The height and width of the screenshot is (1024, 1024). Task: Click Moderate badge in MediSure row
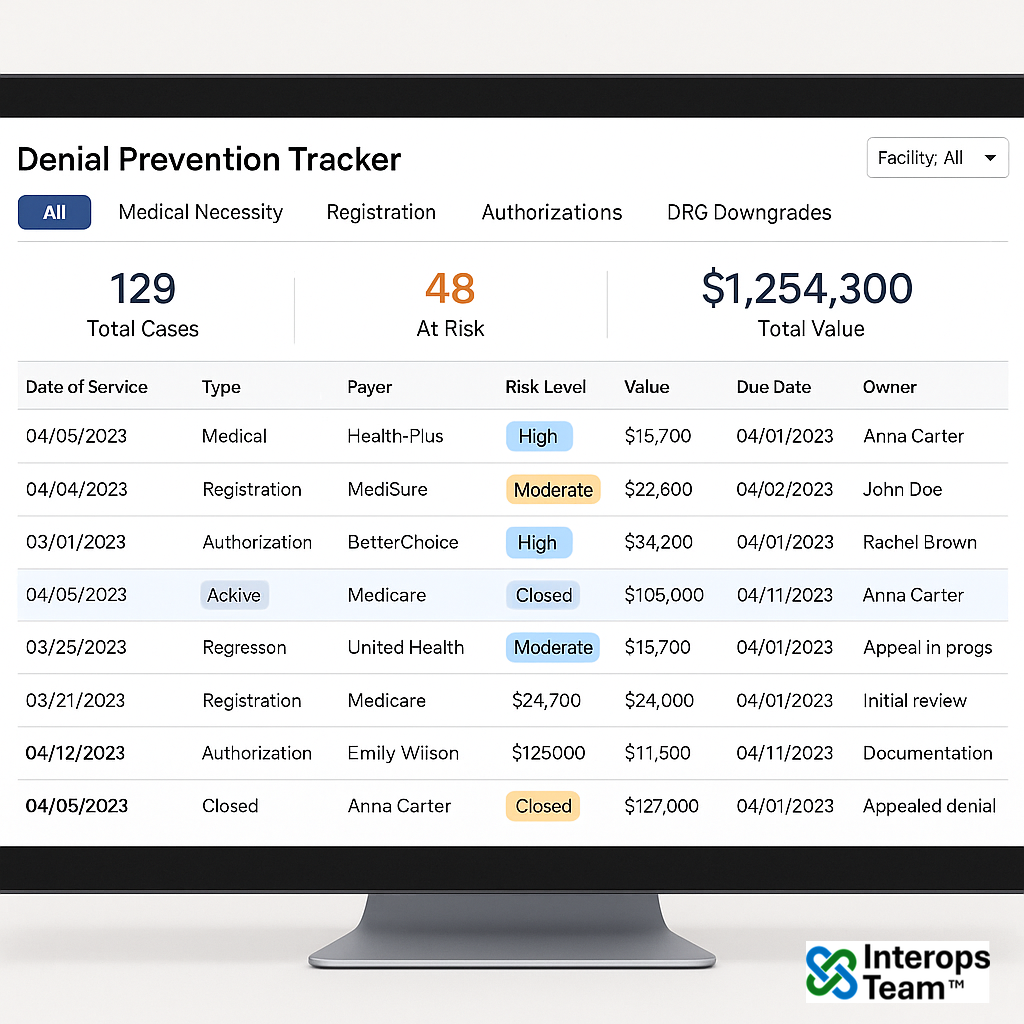[553, 490]
